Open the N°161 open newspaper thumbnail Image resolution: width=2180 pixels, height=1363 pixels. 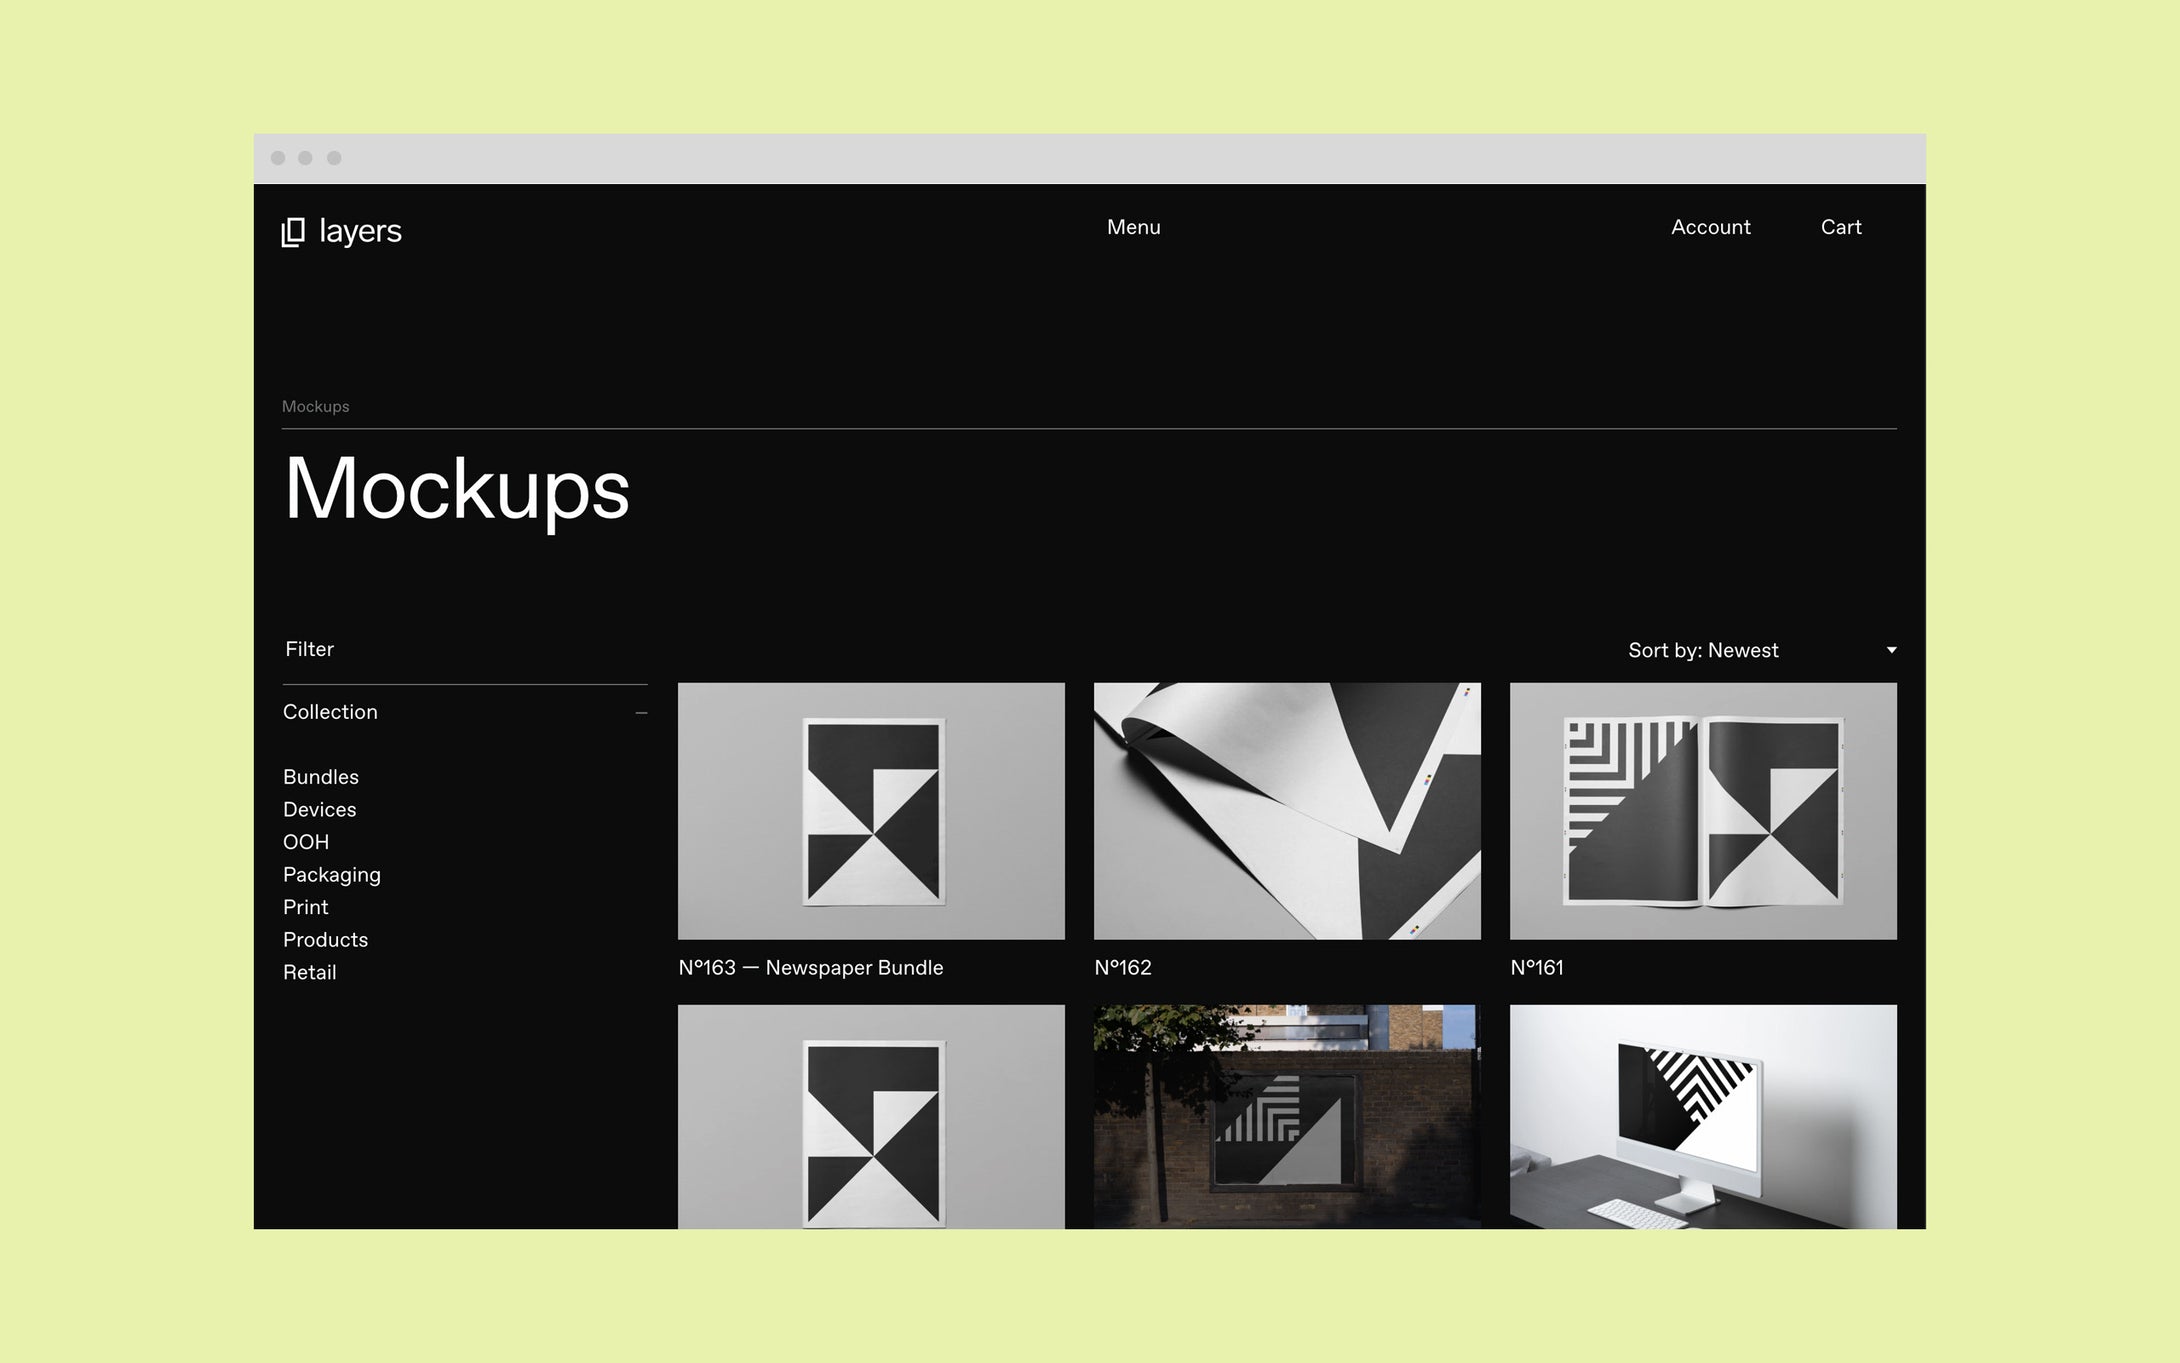coord(1703,811)
